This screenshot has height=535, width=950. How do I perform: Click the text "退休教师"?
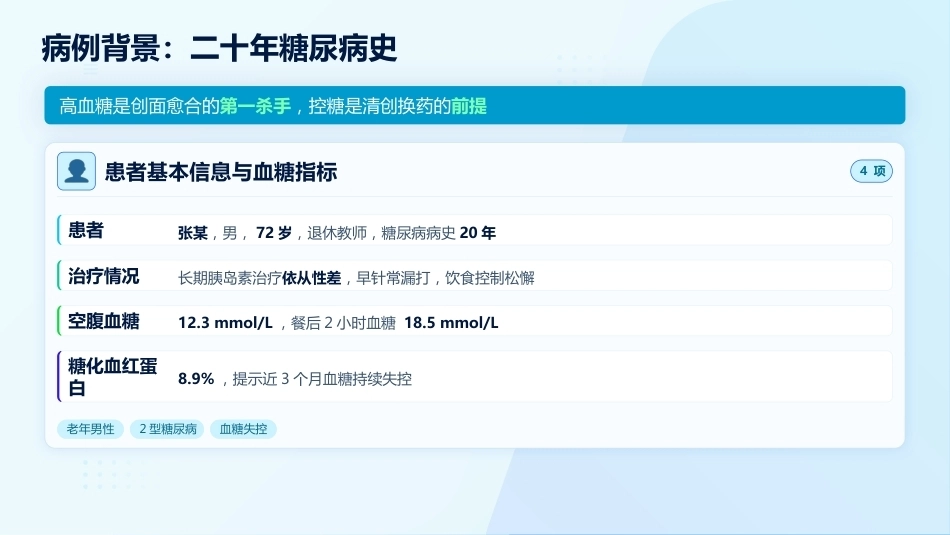coord(337,233)
